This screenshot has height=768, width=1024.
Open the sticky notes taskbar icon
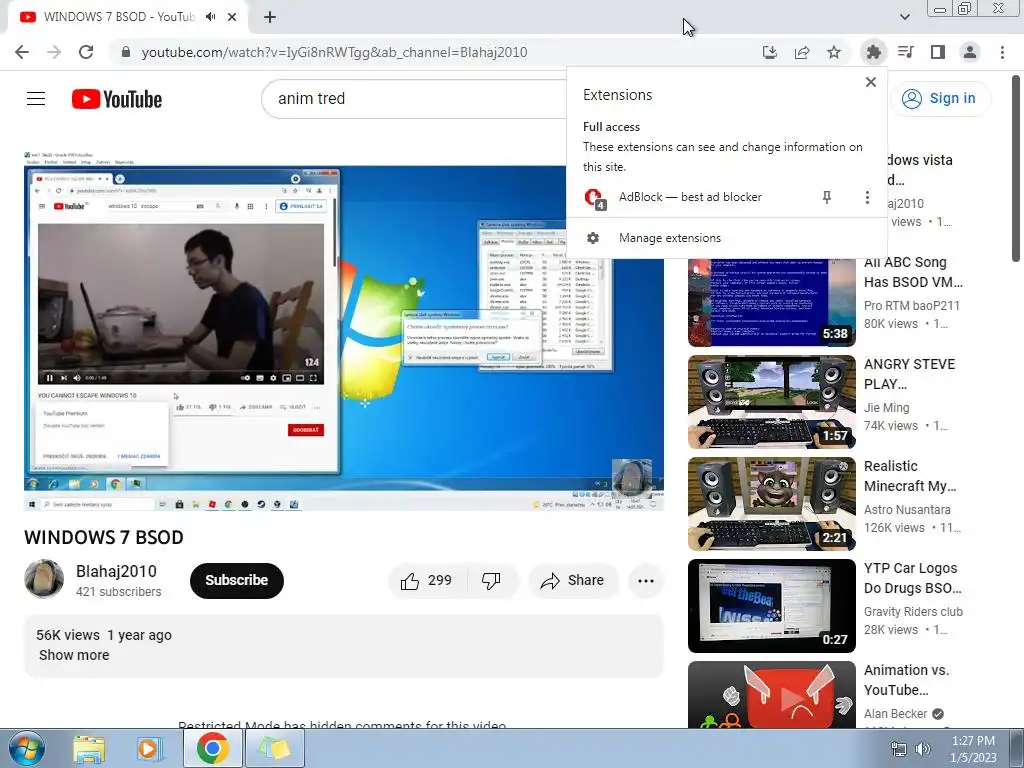[x=274, y=748]
